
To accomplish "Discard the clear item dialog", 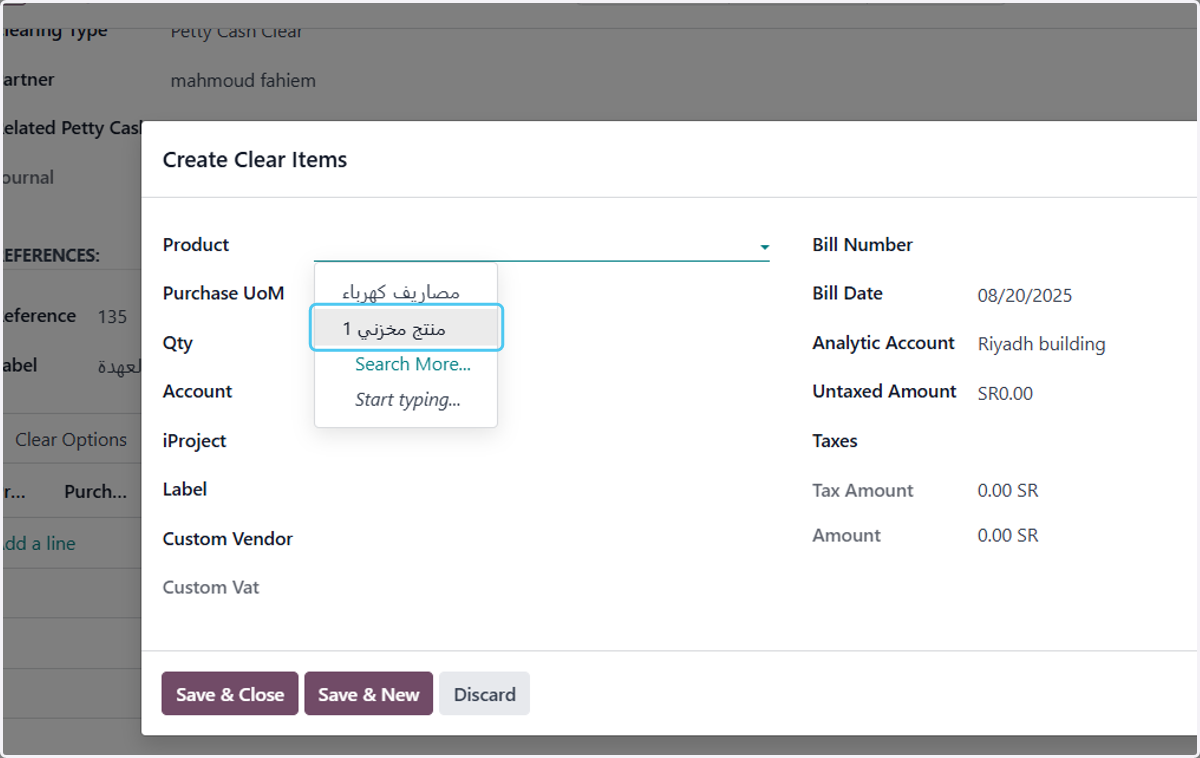I will point(485,694).
